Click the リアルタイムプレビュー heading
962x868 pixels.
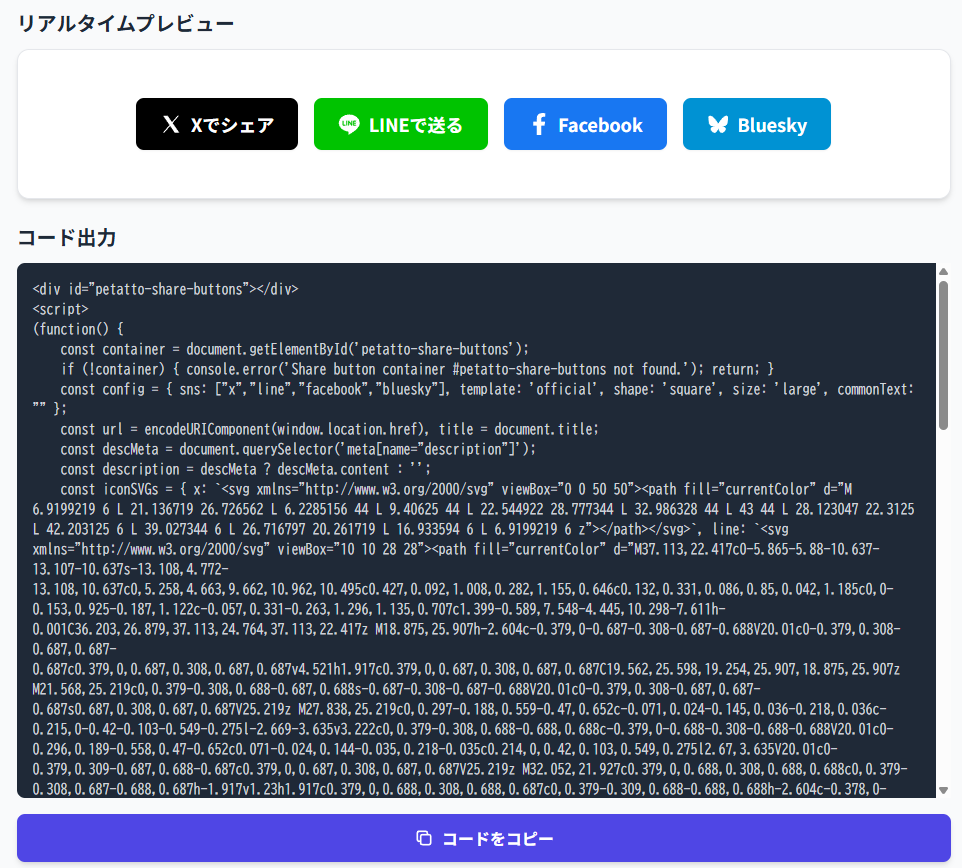point(126,23)
